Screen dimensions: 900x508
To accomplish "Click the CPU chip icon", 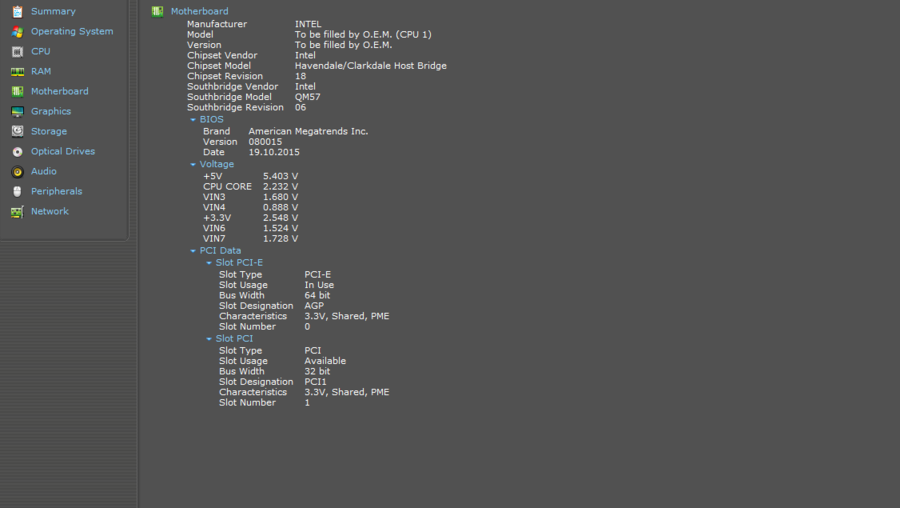I will 17,52.
